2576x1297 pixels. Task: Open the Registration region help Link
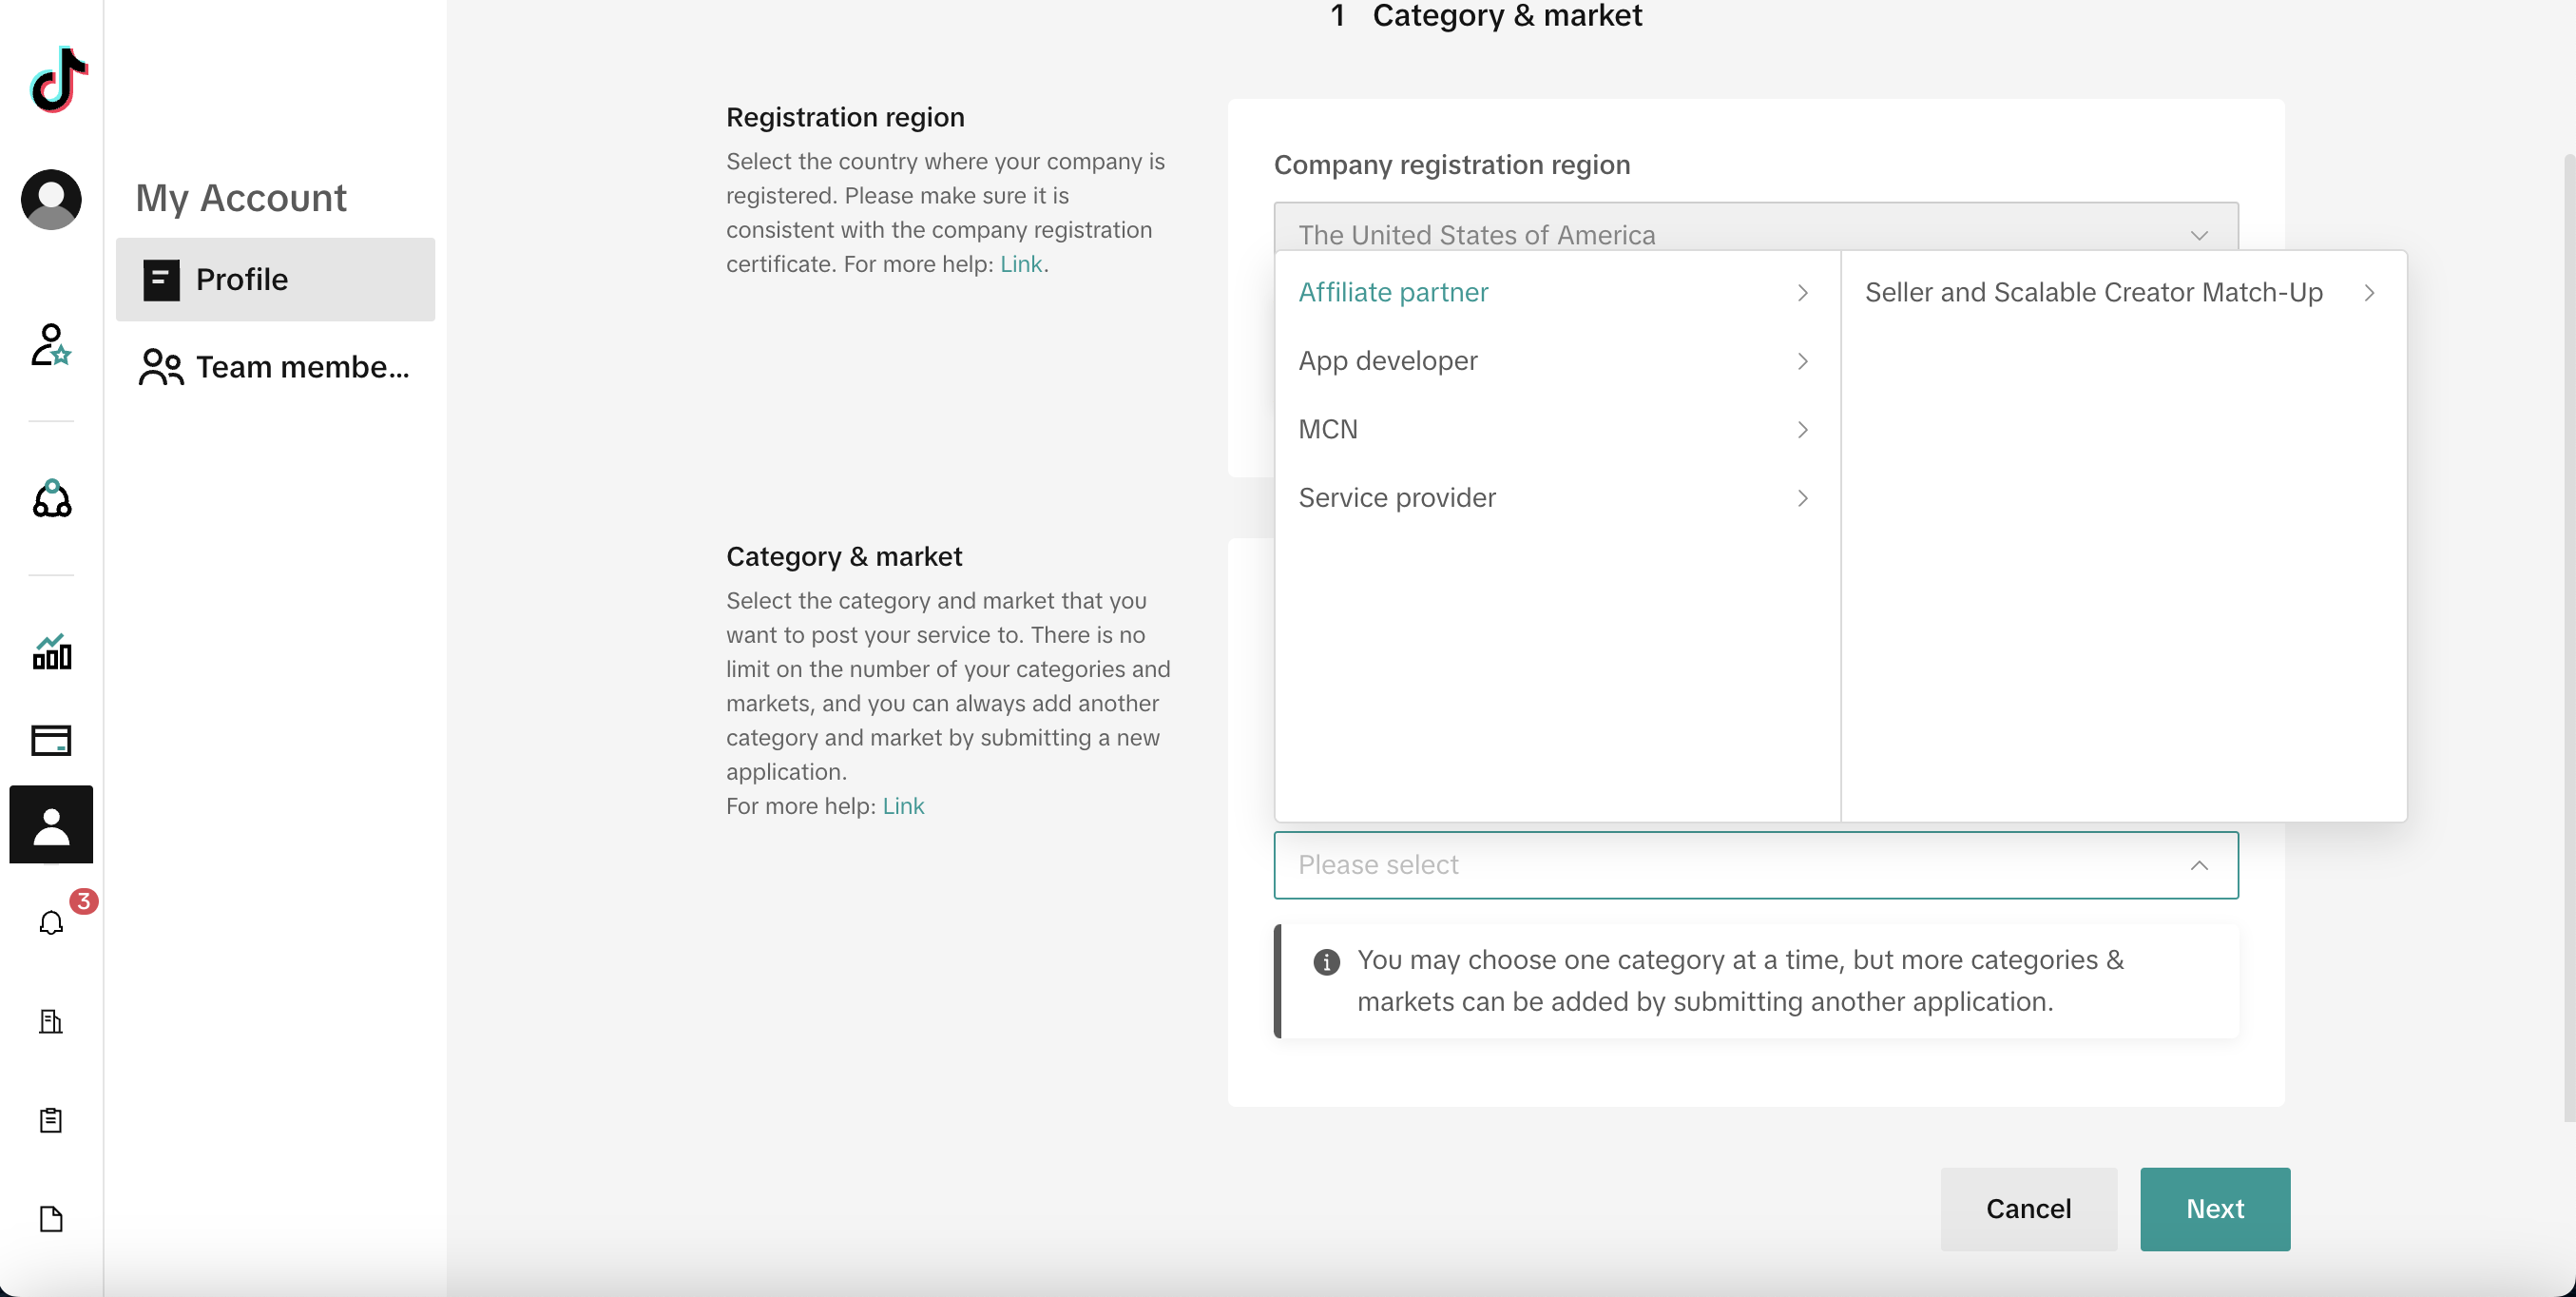coord(1020,264)
